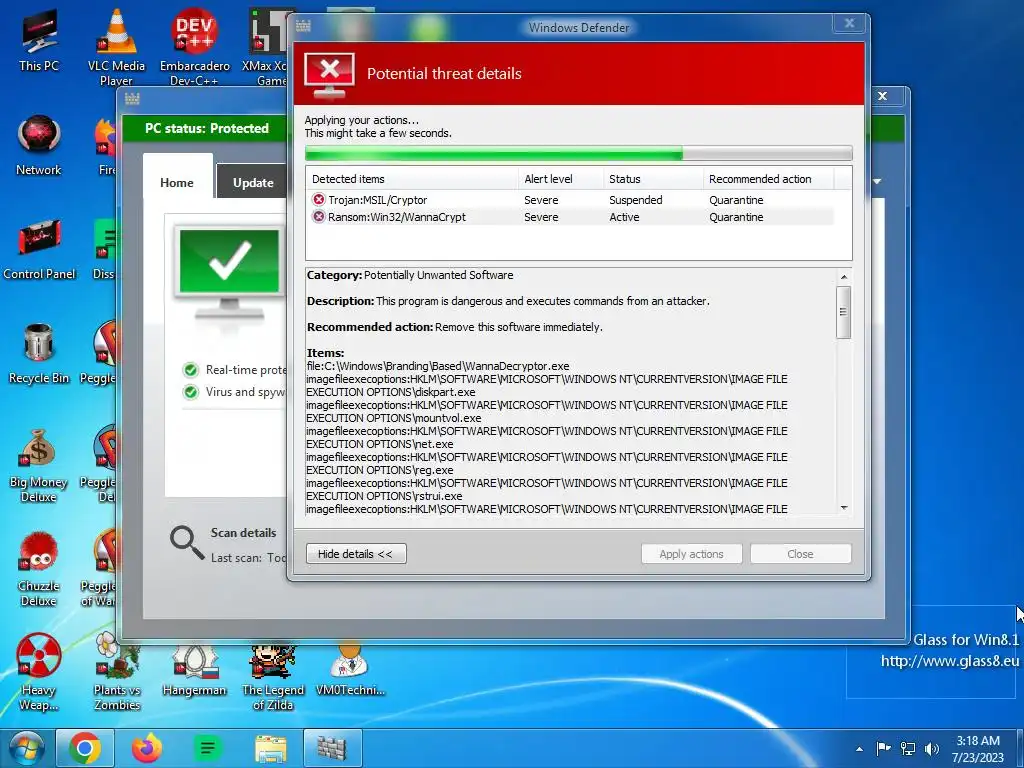The height and width of the screenshot is (768, 1024).
Task: Click green PC status monitor icon
Action: click(229, 271)
